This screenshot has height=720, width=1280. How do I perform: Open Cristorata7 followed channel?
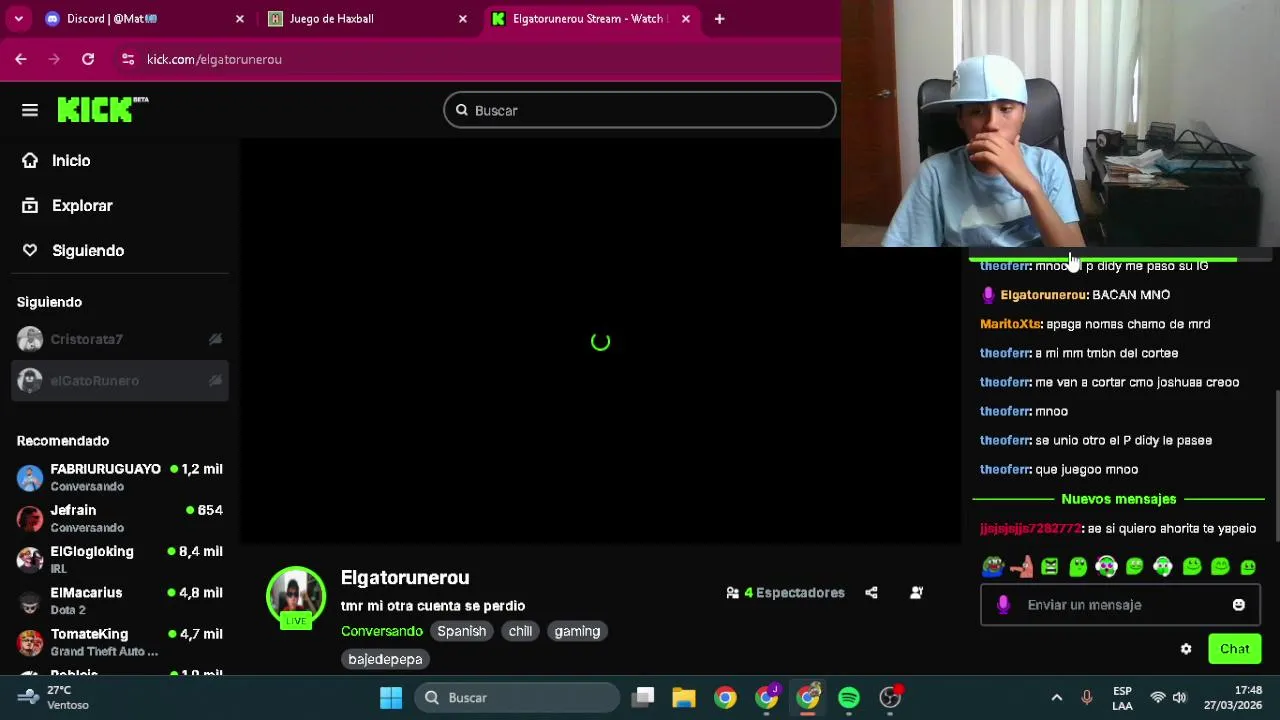click(x=120, y=339)
